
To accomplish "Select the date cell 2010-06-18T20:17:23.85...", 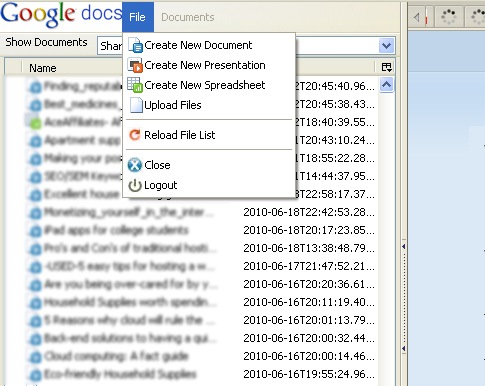I will 309,230.
